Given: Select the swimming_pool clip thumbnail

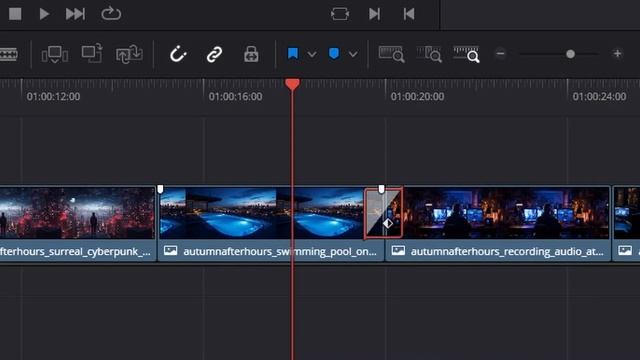Looking at the screenshot, I should coord(261,213).
